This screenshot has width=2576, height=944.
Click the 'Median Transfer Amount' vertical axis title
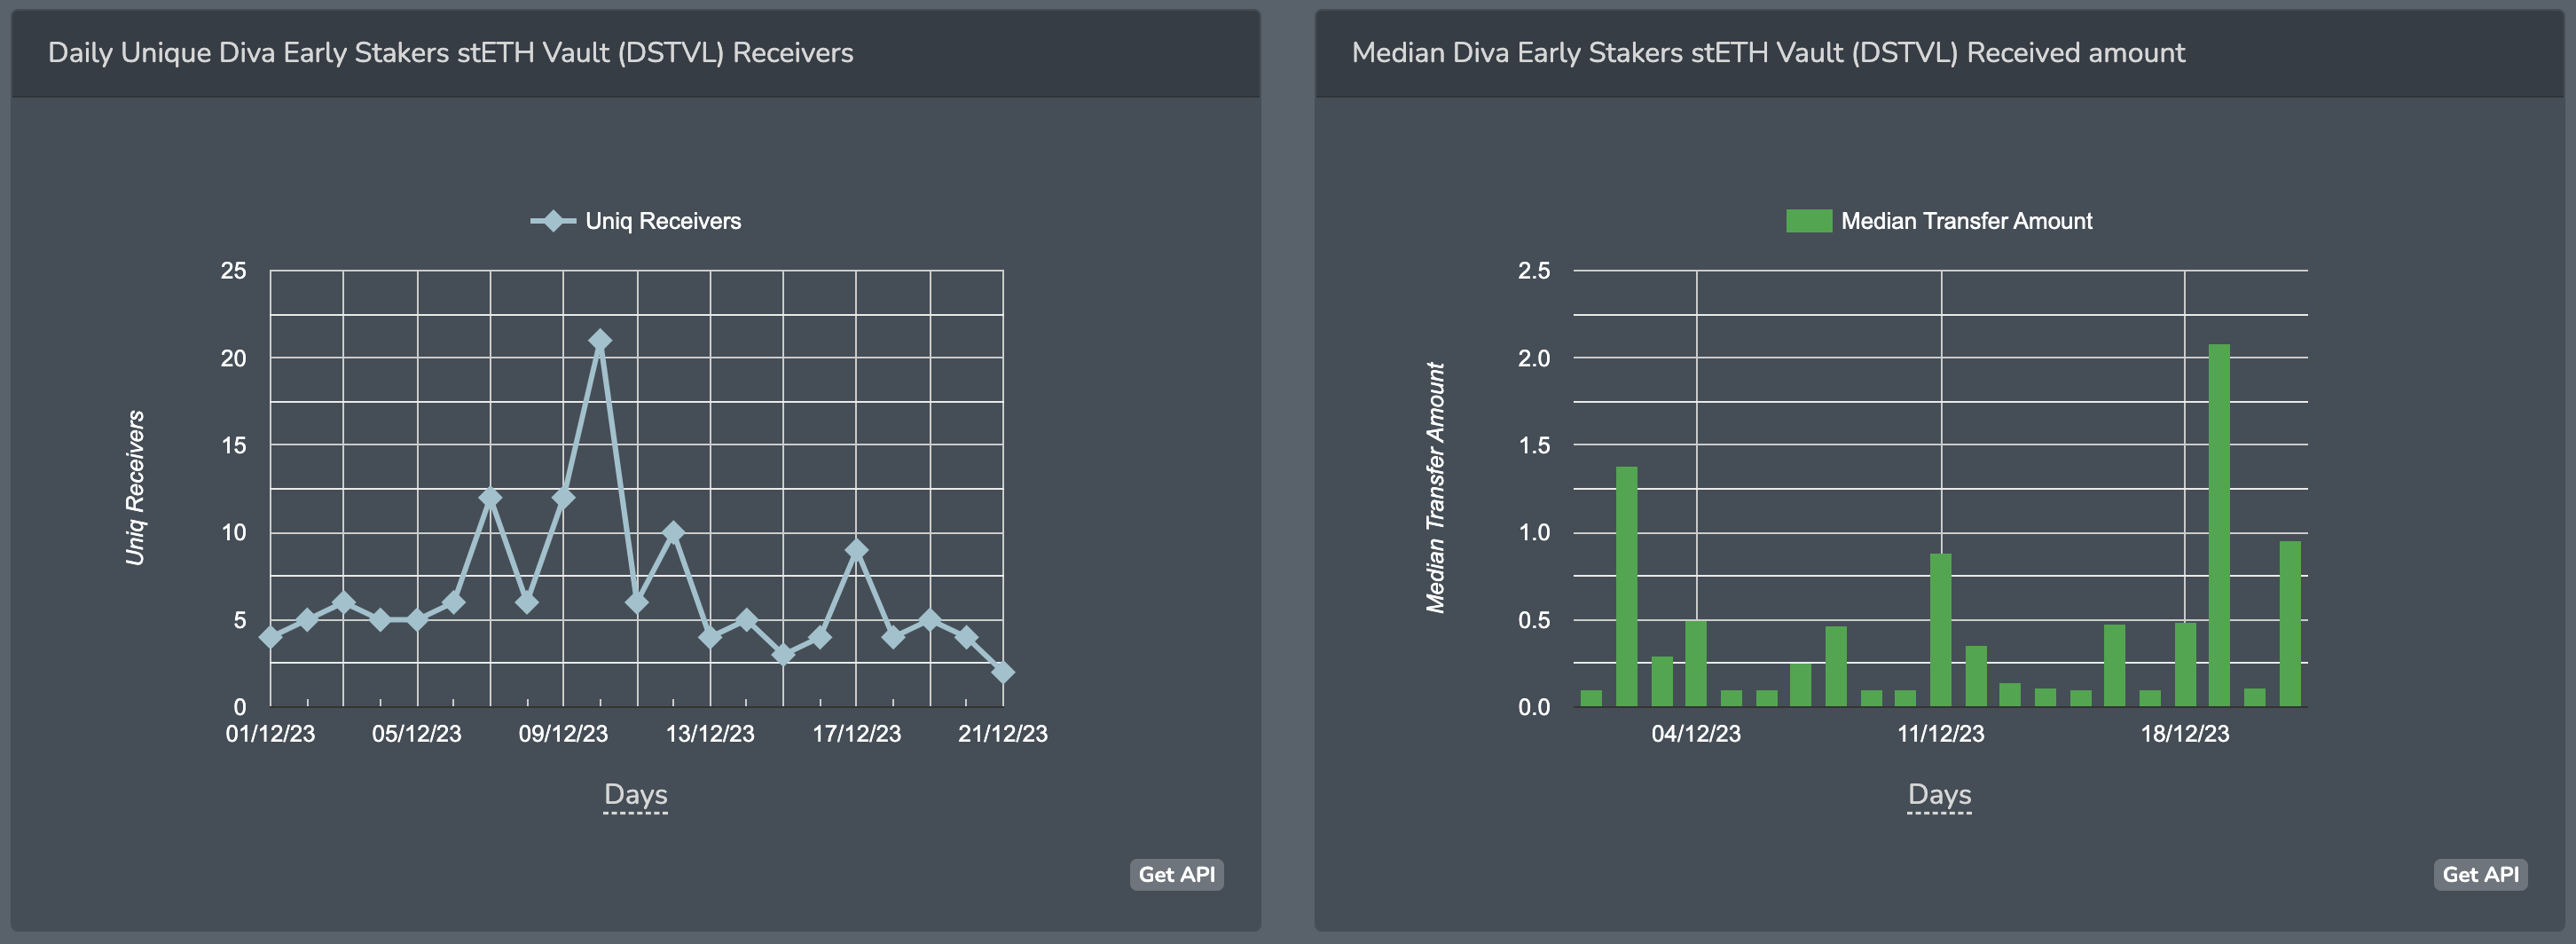1436,488
